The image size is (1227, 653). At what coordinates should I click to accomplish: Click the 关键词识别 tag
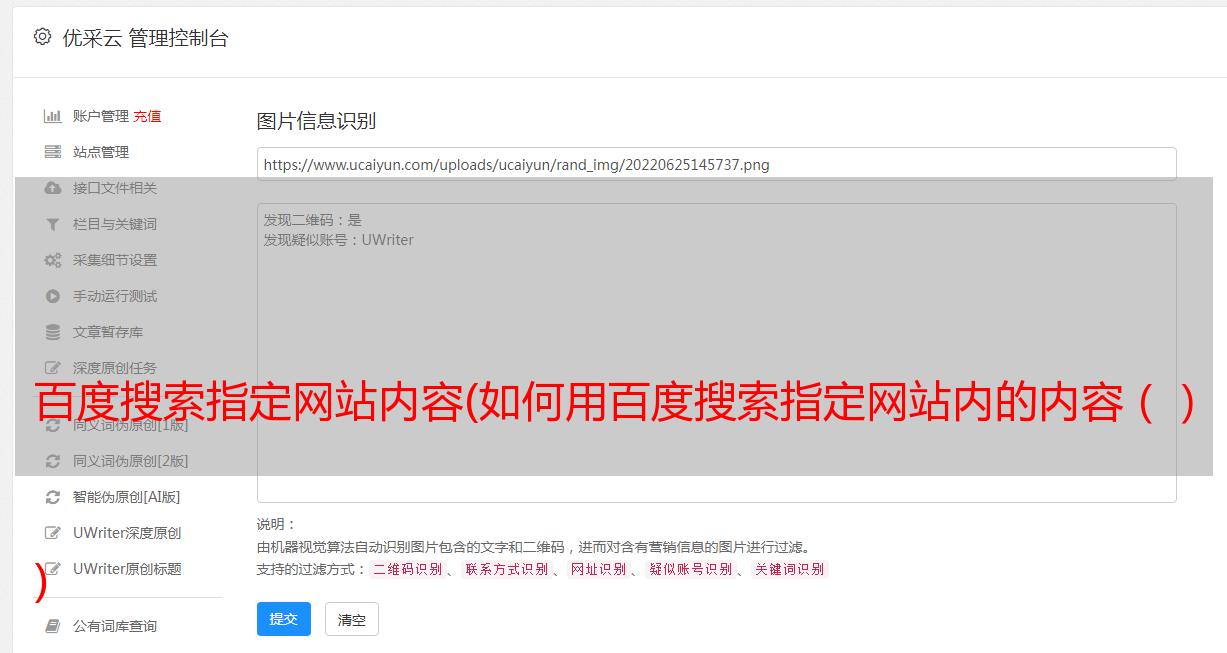click(789, 569)
